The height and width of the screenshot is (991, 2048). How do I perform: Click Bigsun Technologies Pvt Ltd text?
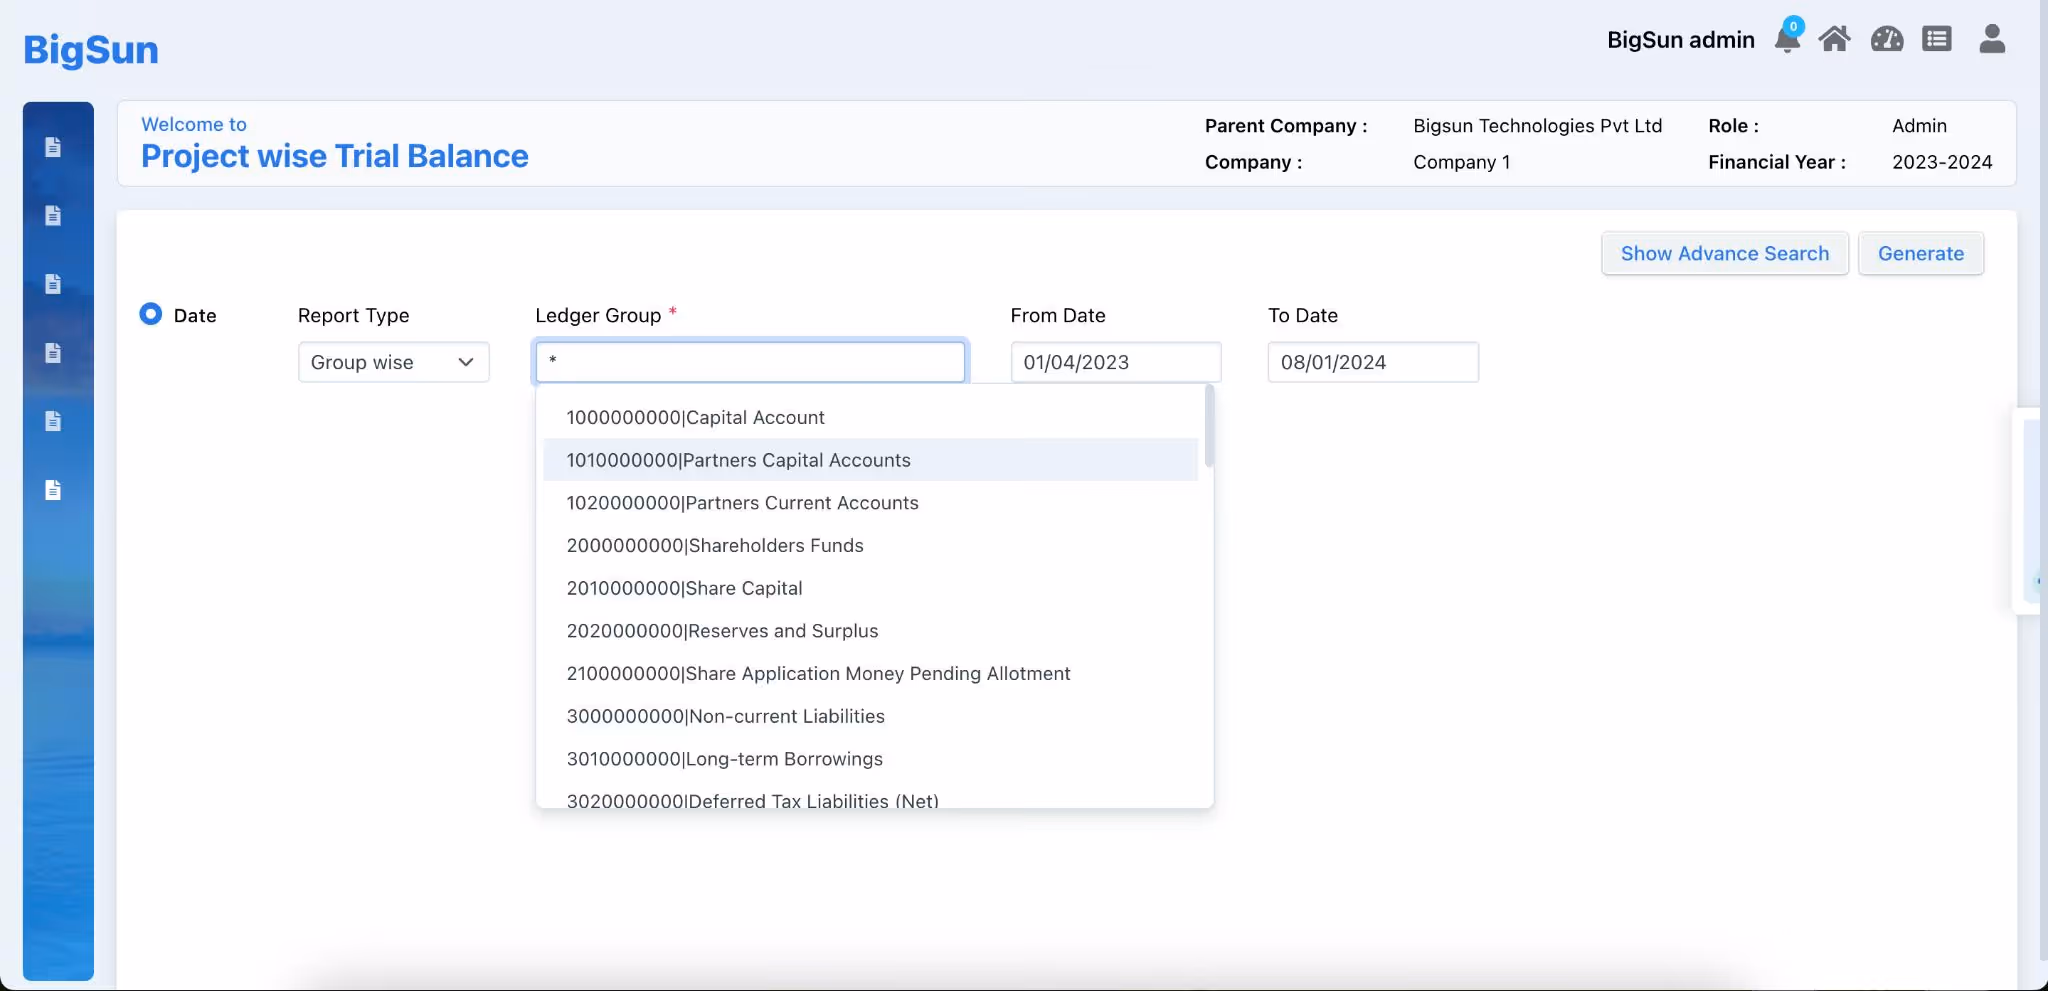tap(1537, 126)
